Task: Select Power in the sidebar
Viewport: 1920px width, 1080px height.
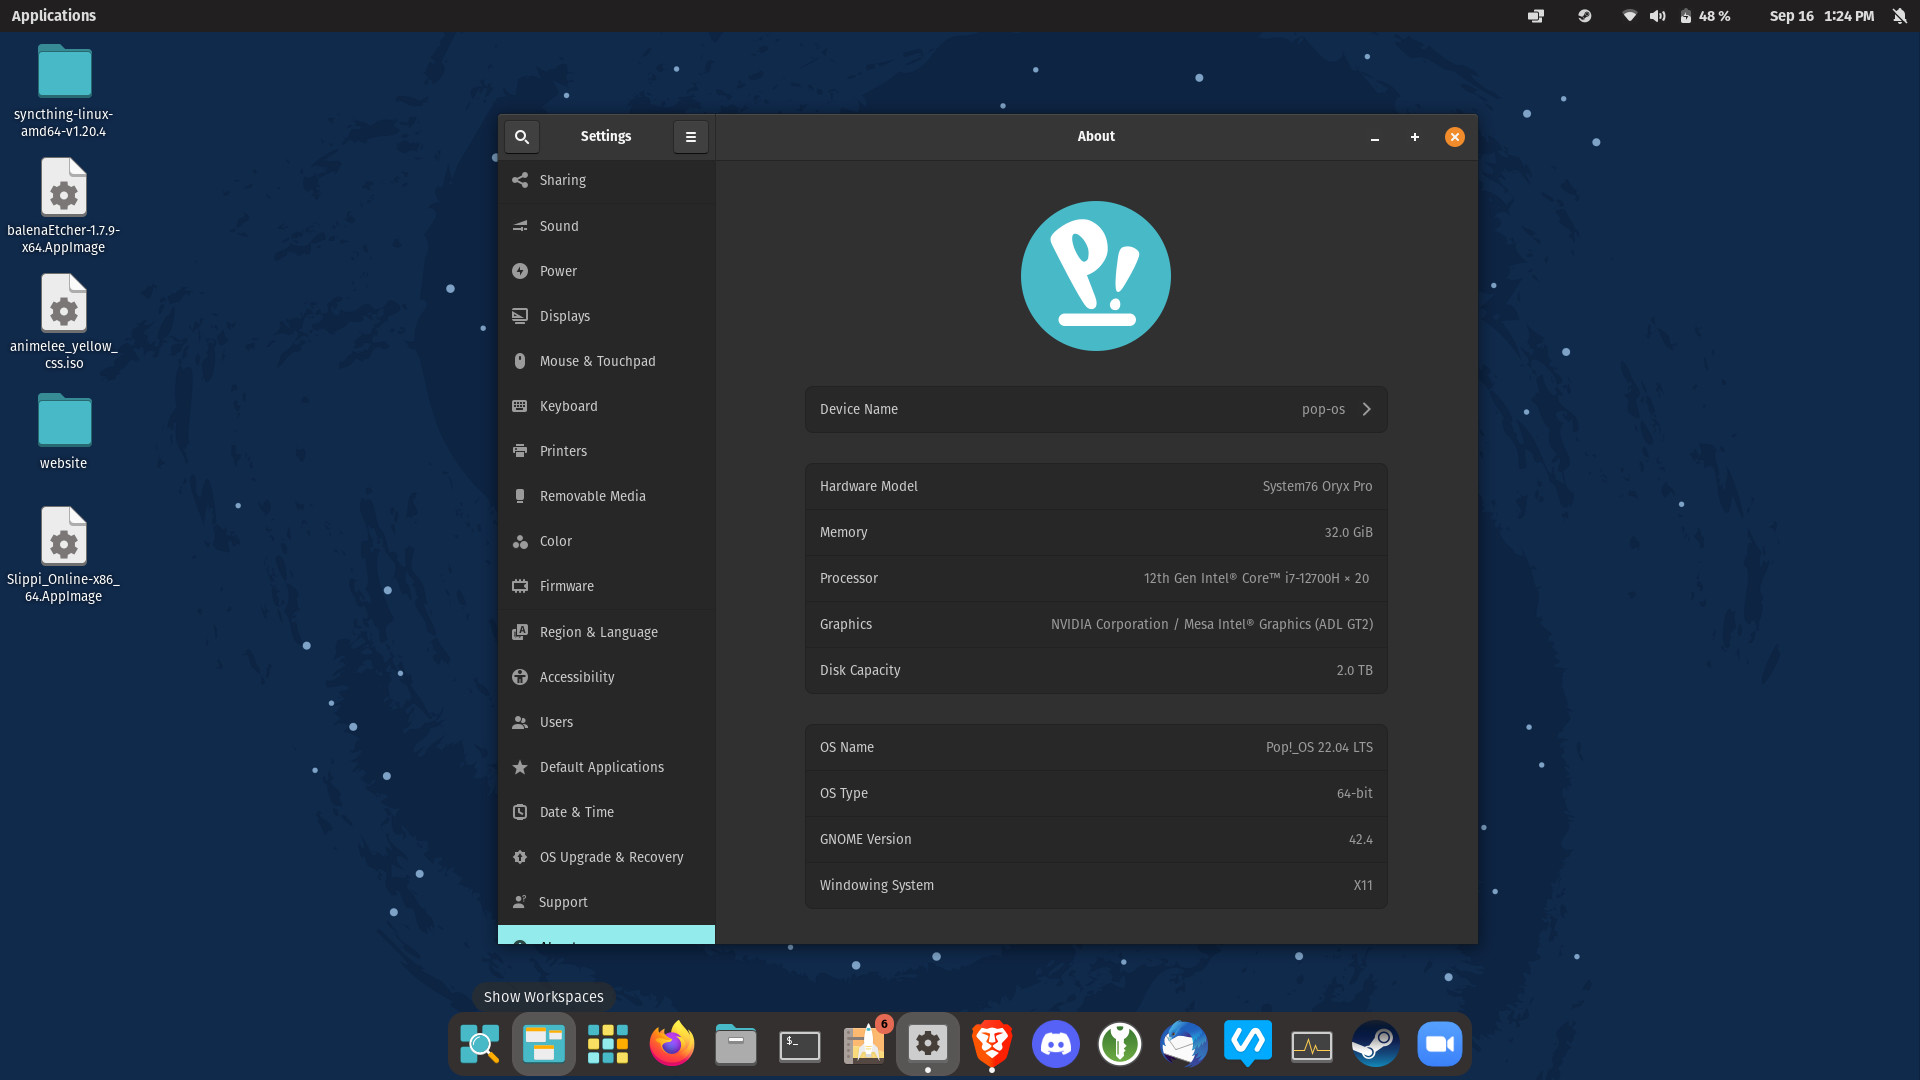Action: tap(606, 271)
